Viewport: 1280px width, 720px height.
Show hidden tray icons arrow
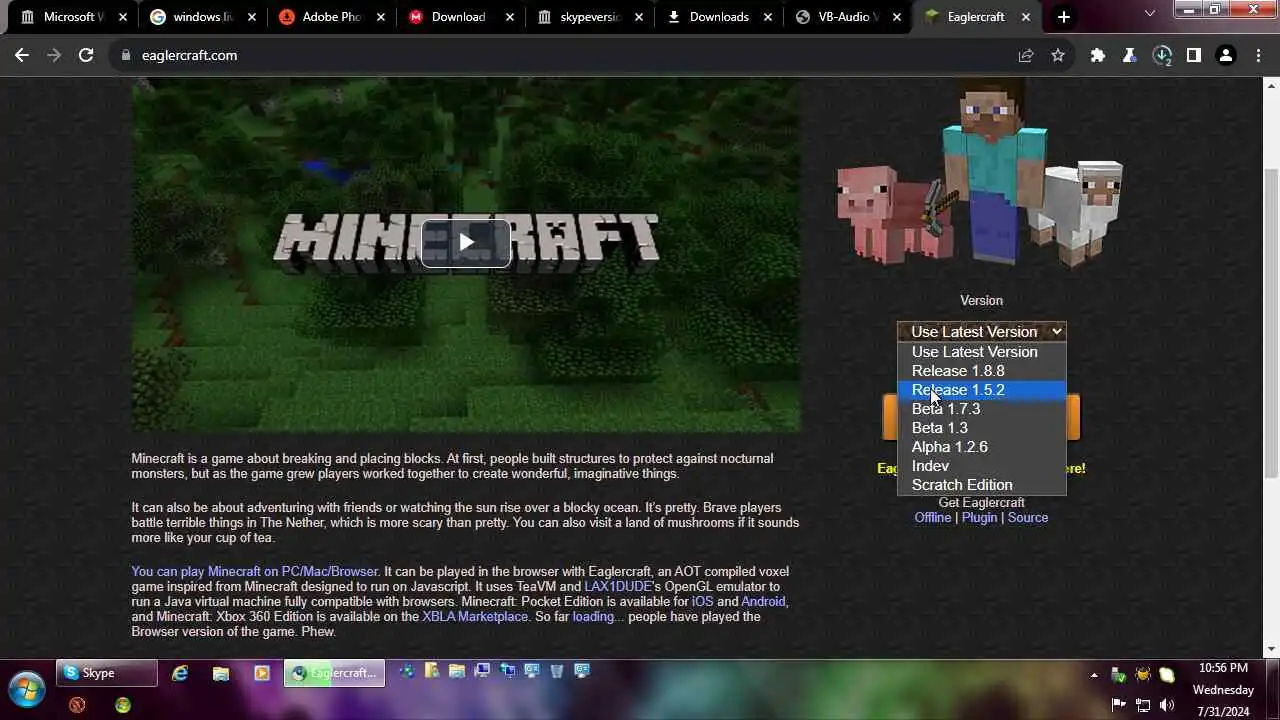[x=1094, y=675]
